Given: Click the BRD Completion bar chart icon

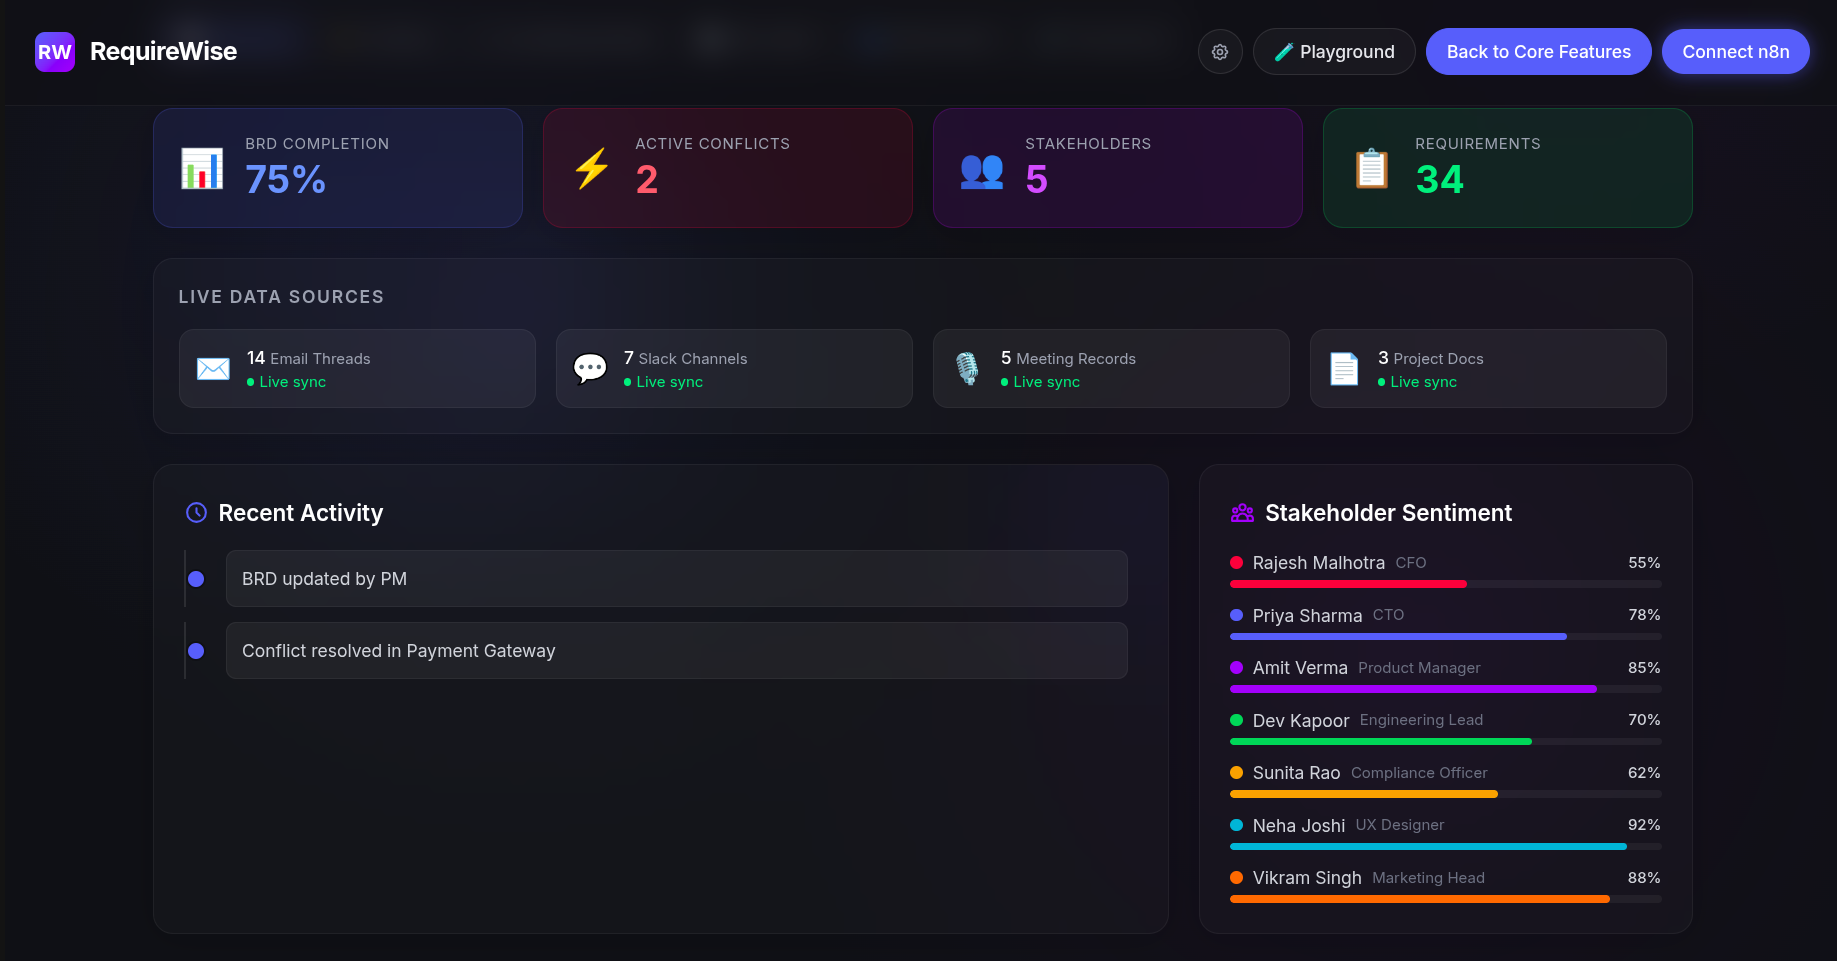Looking at the screenshot, I should 202,168.
